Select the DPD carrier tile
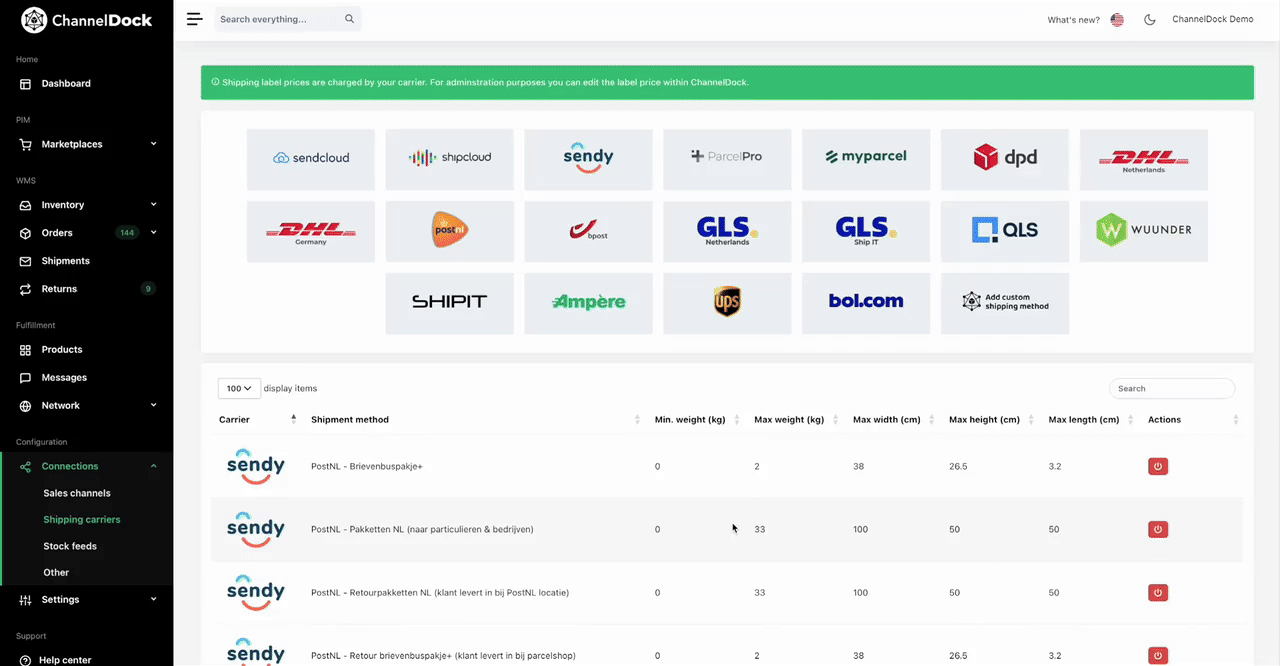 click(1005, 159)
